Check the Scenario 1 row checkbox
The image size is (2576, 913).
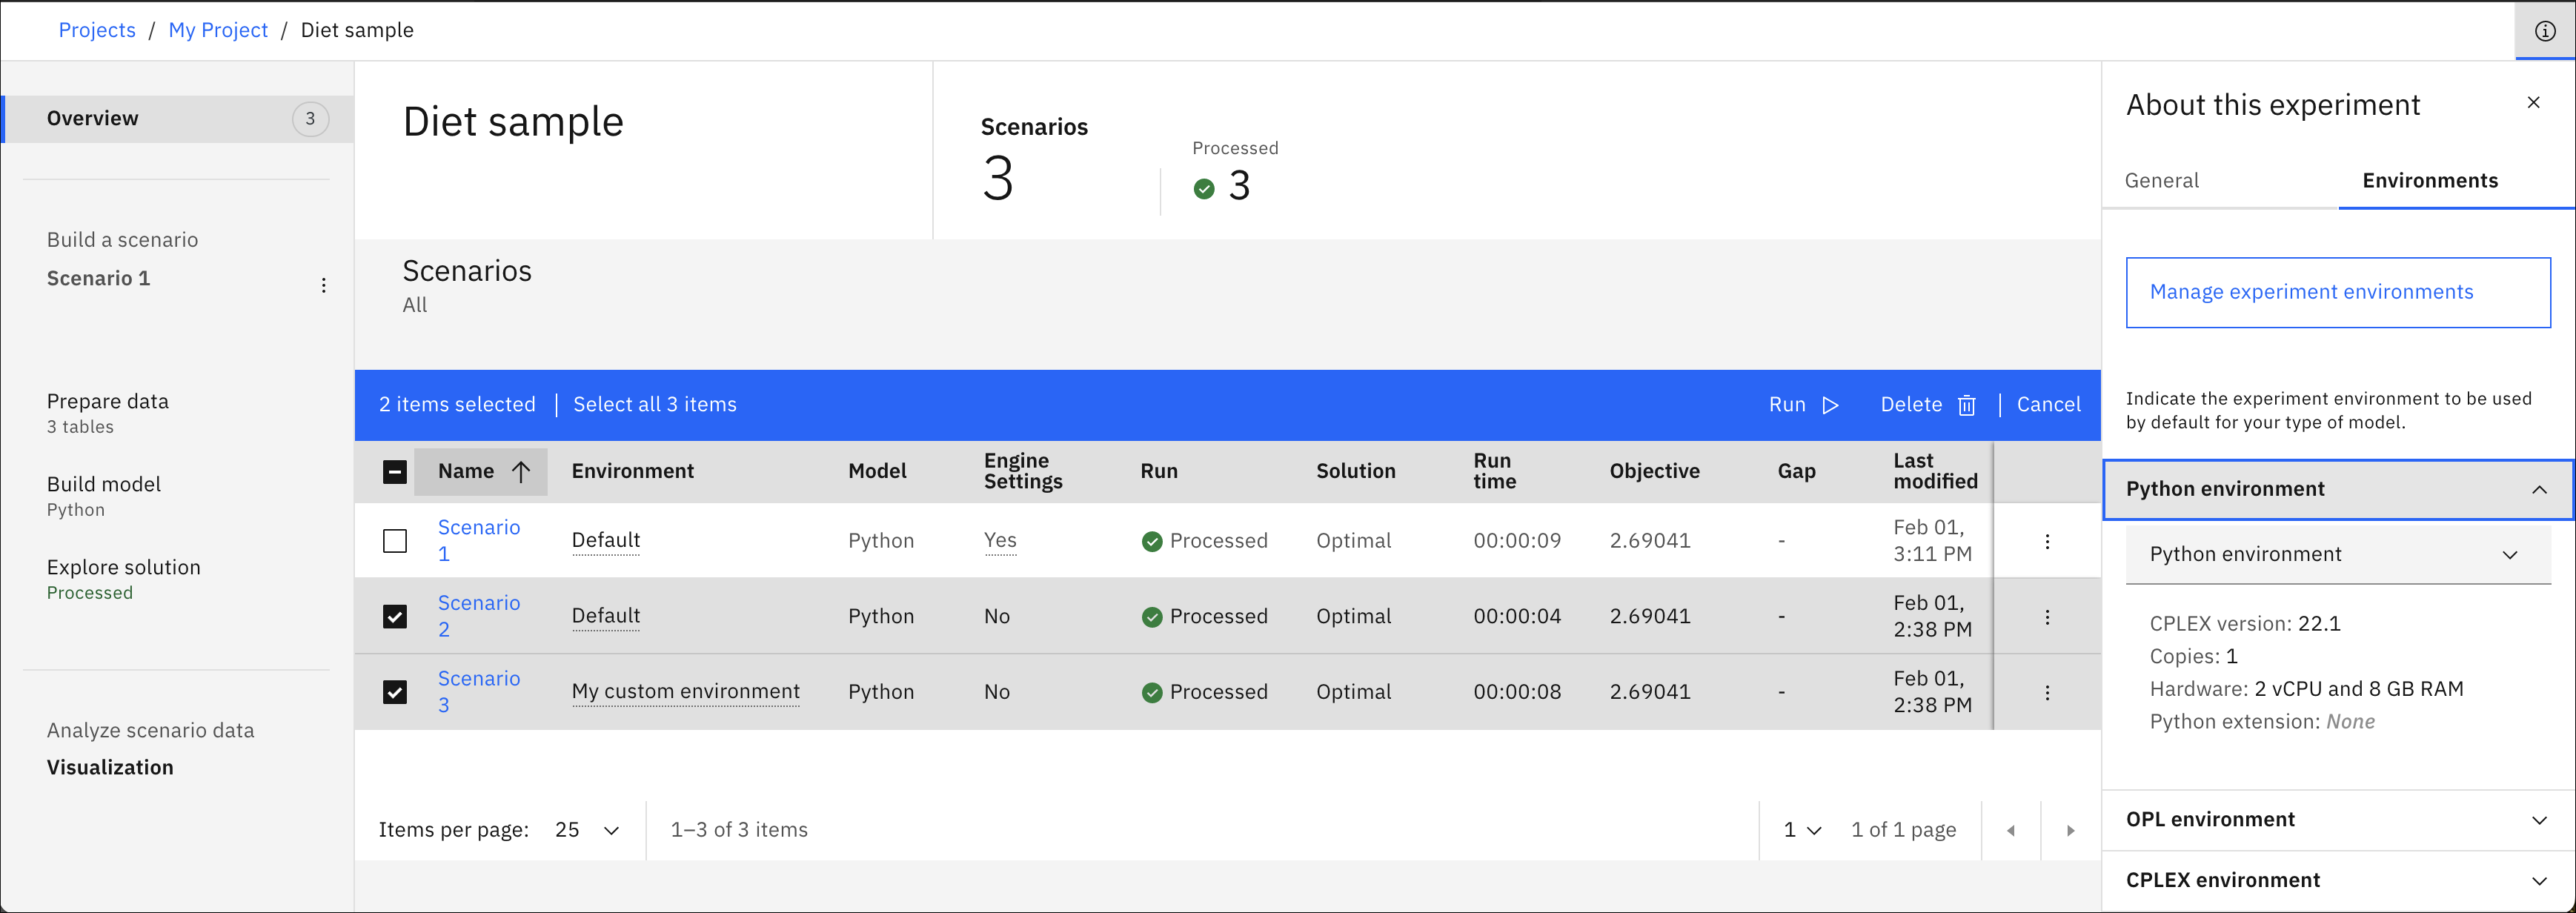(395, 541)
